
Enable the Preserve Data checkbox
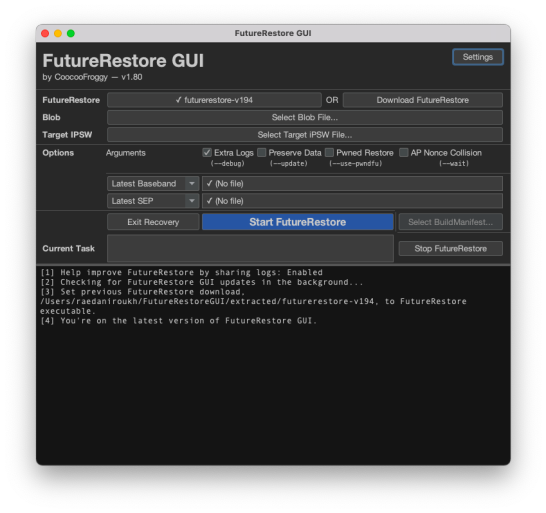point(262,153)
